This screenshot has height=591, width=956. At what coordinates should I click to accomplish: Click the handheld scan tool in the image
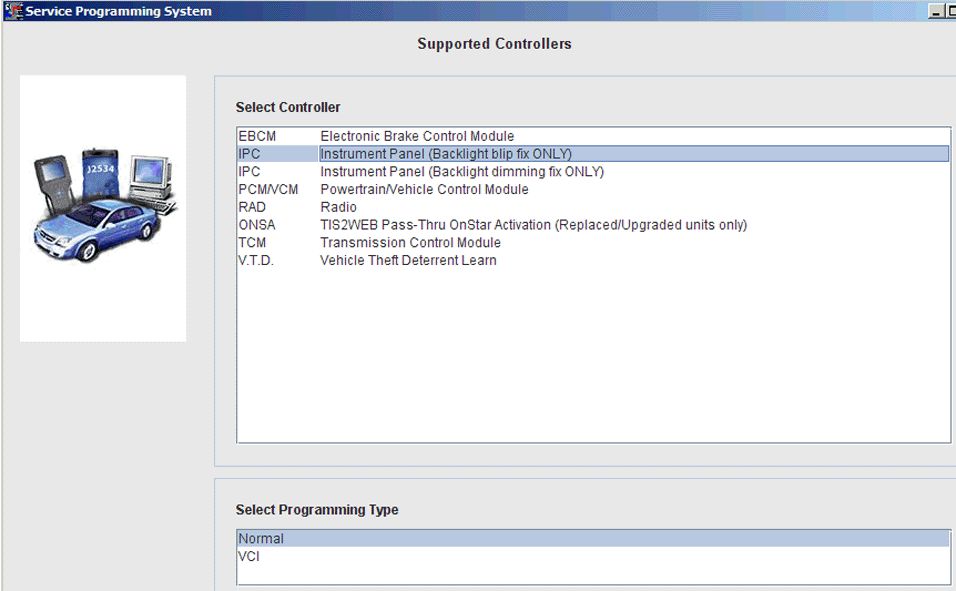point(55,185)
